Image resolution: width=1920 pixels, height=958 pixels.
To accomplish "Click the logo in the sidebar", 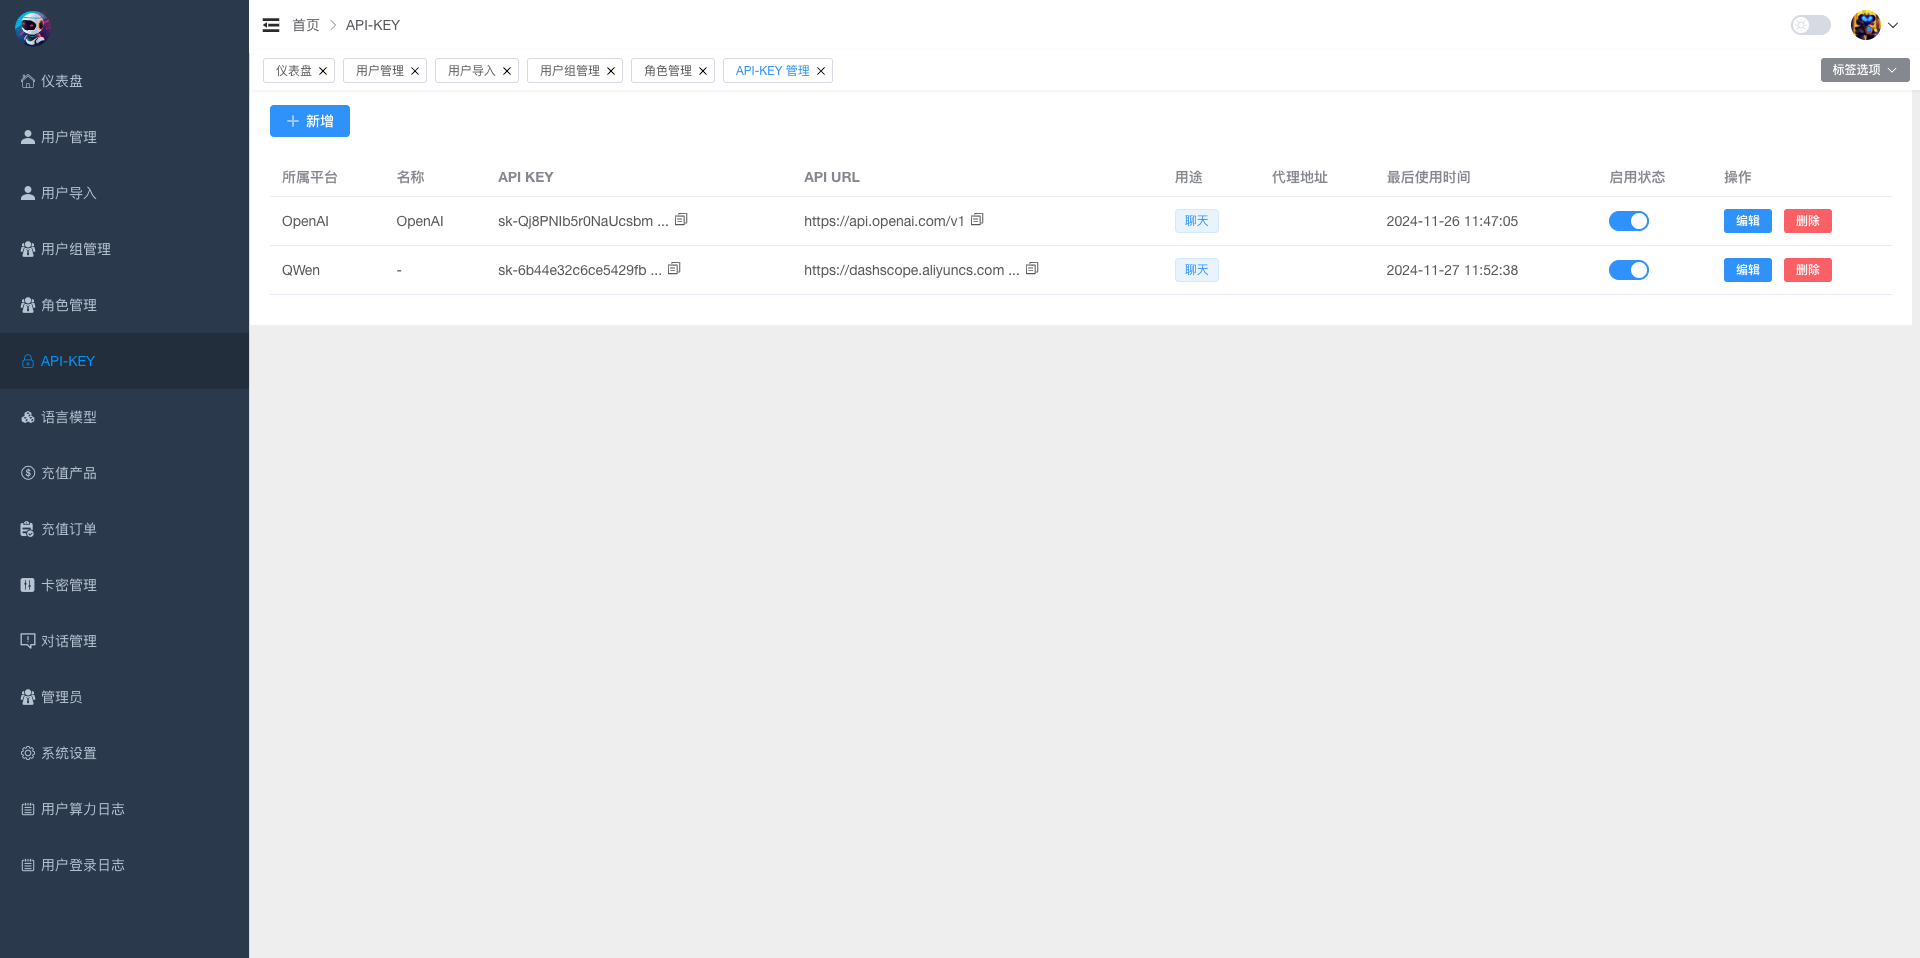I will 33,28.
